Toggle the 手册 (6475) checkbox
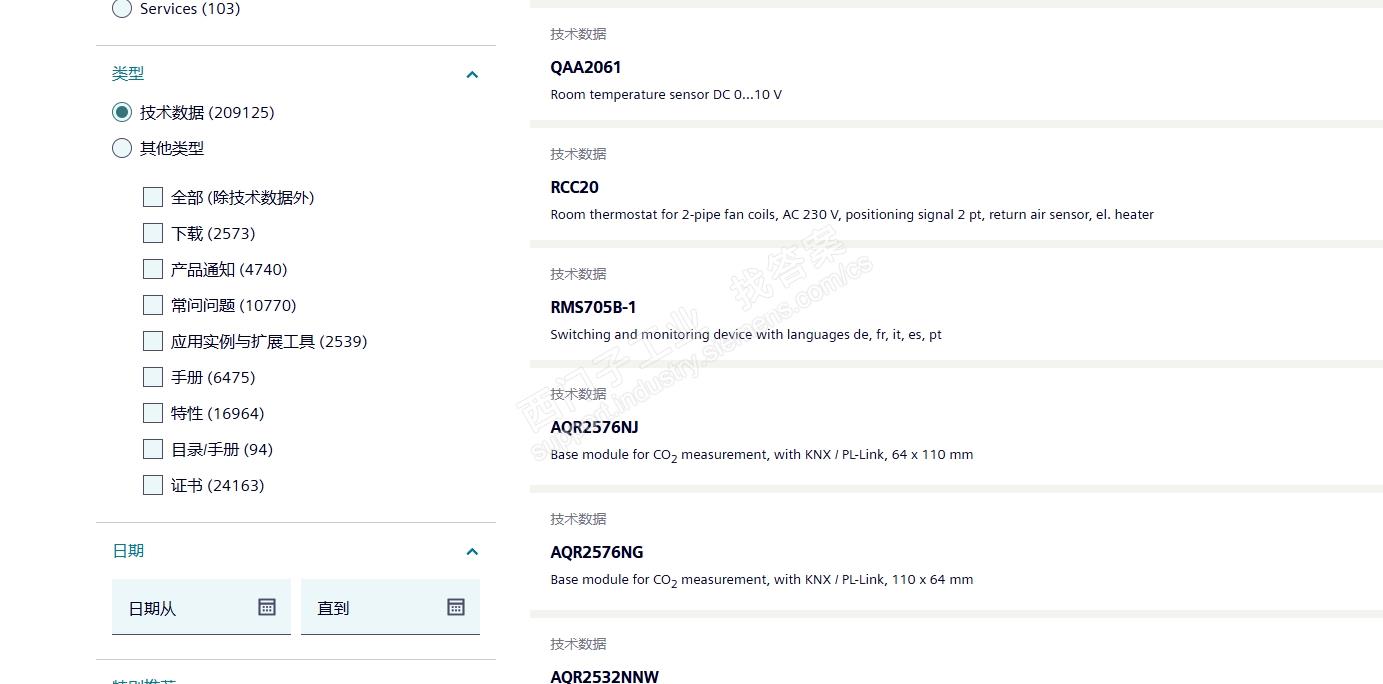Screen dimensions: 1383x684 point(153,377)
